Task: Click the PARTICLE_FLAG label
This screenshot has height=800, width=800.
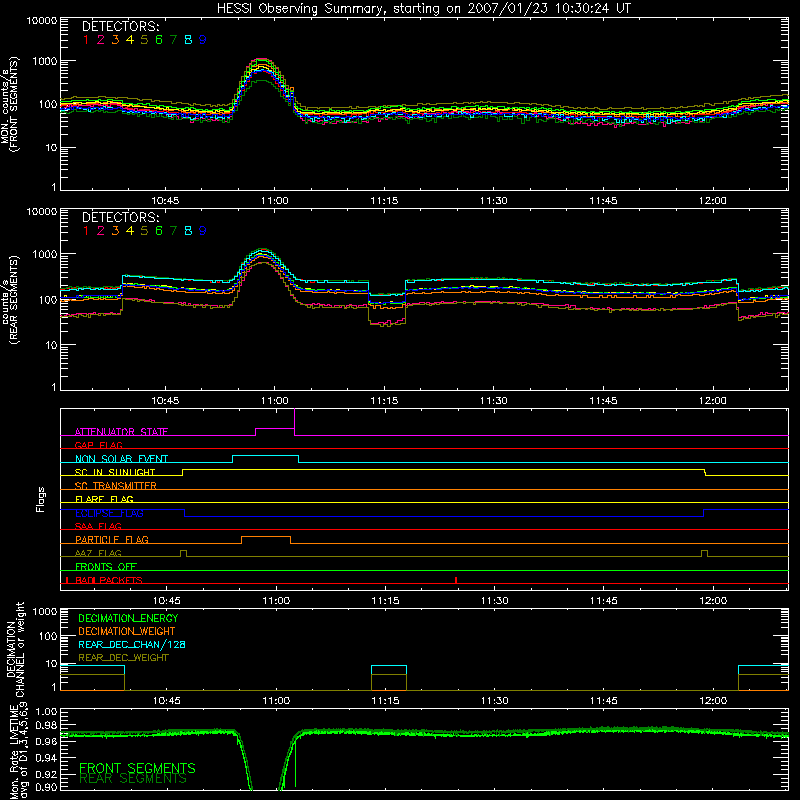Action: tap(112, 540)
